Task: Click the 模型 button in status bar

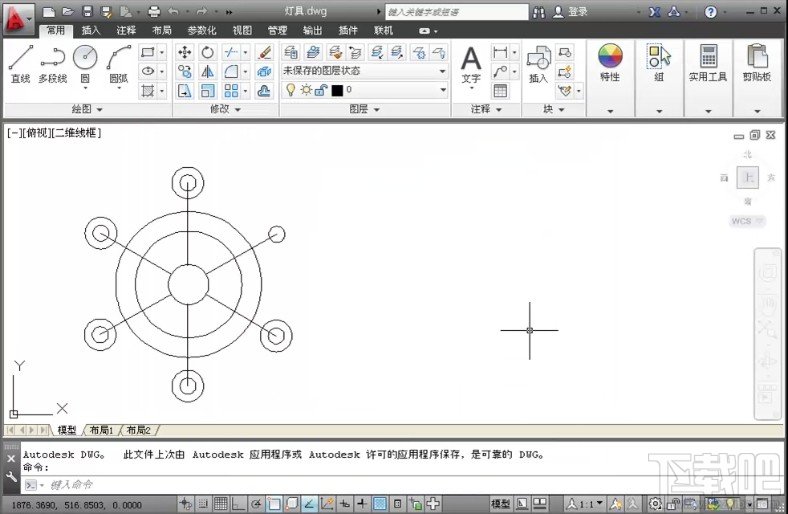Action: (x=500, y=503)
